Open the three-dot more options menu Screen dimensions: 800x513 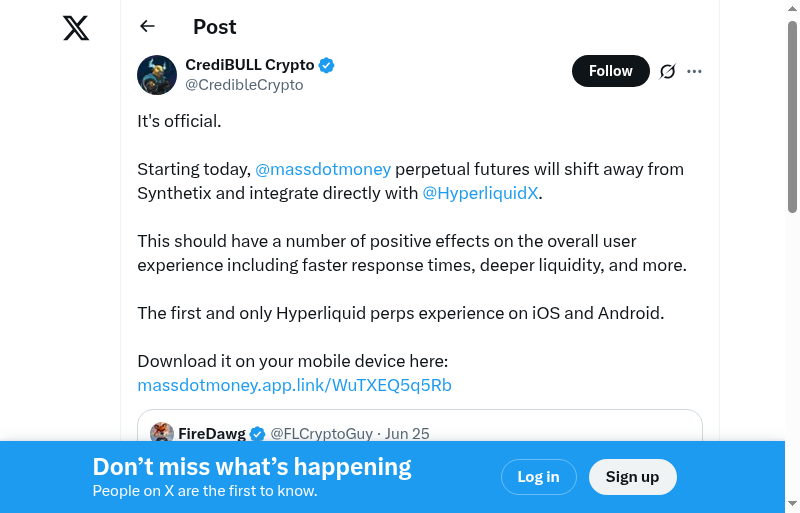(x=695, y=71)
